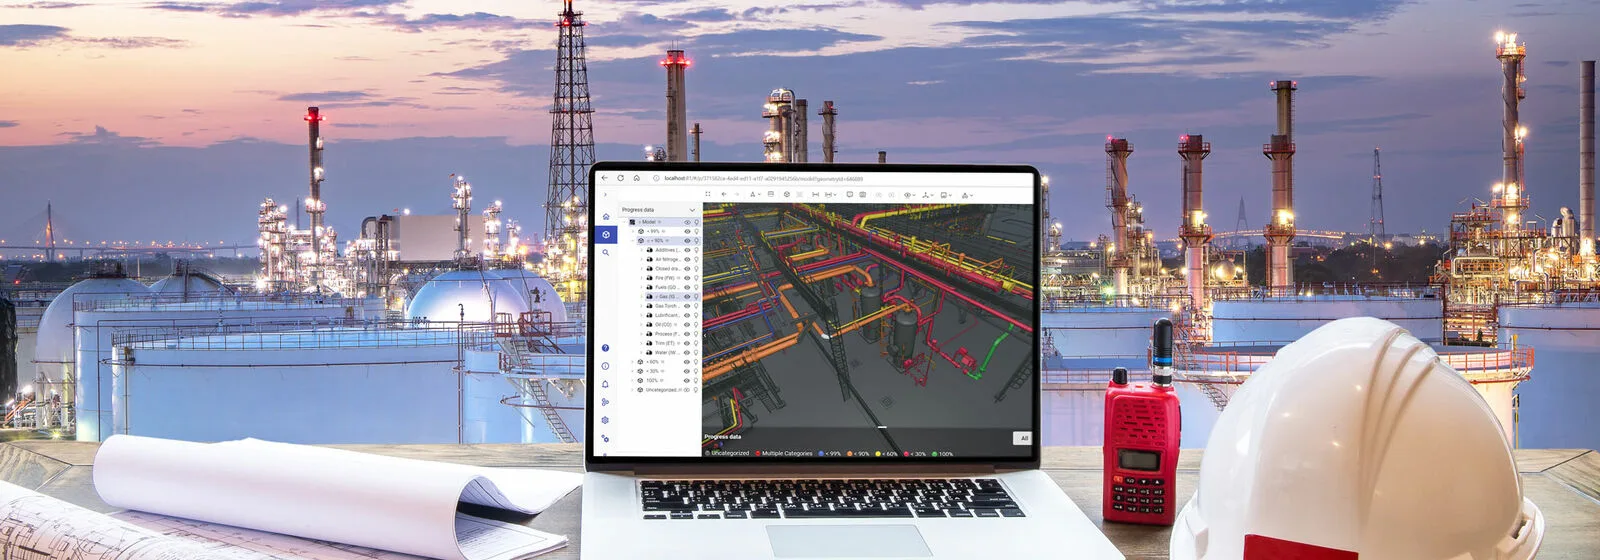Go to browser home icon
The height and width of the screenshot is (560, 1600).
click(636, 178)
